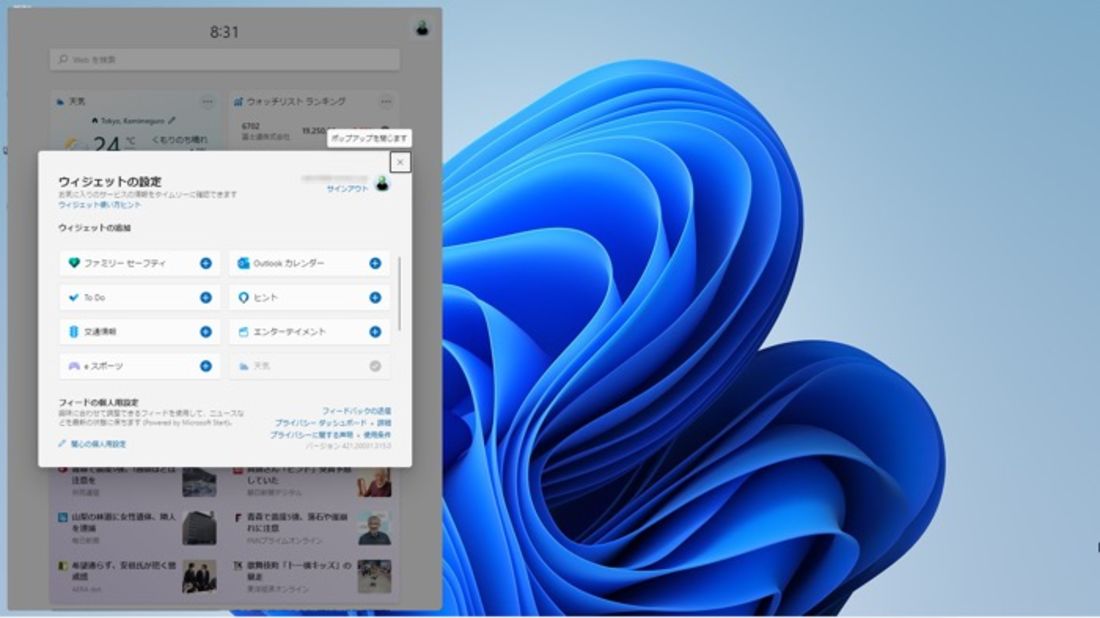Open the profile picture atop the widgets board
Image resolution: width=1100 pixels, height=618 pixels.
tap(422, 28)
